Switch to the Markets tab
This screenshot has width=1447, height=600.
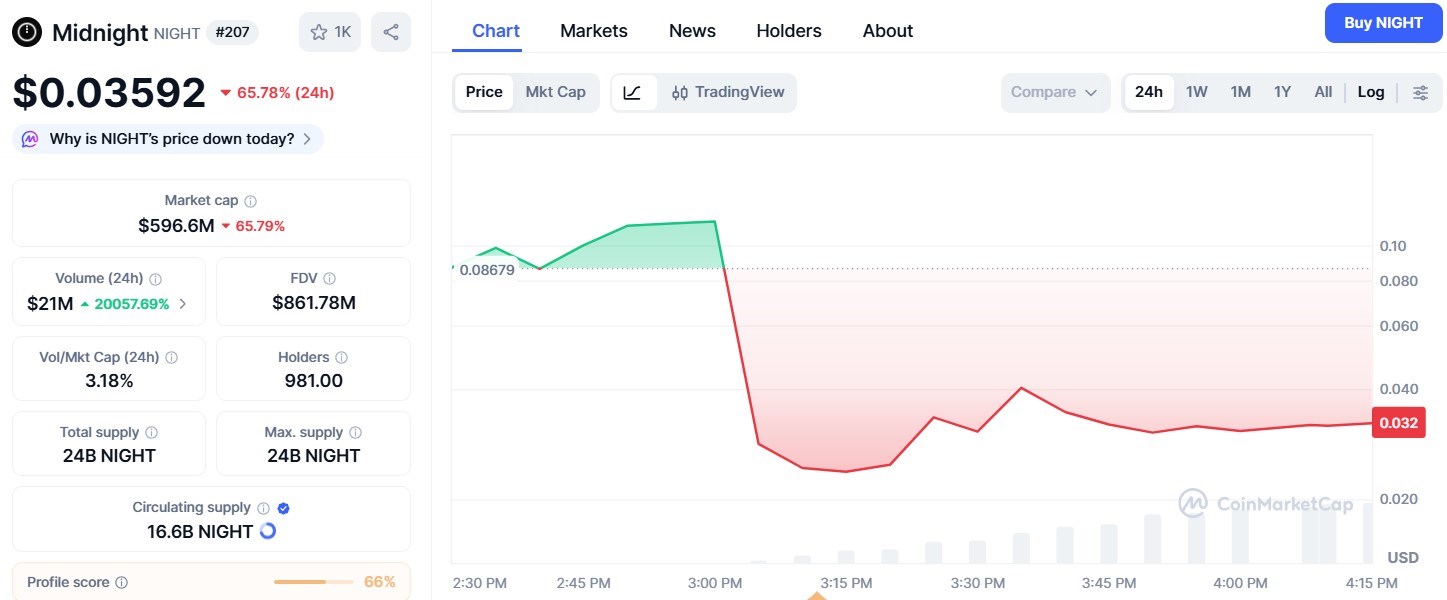(x=593, y=30)
